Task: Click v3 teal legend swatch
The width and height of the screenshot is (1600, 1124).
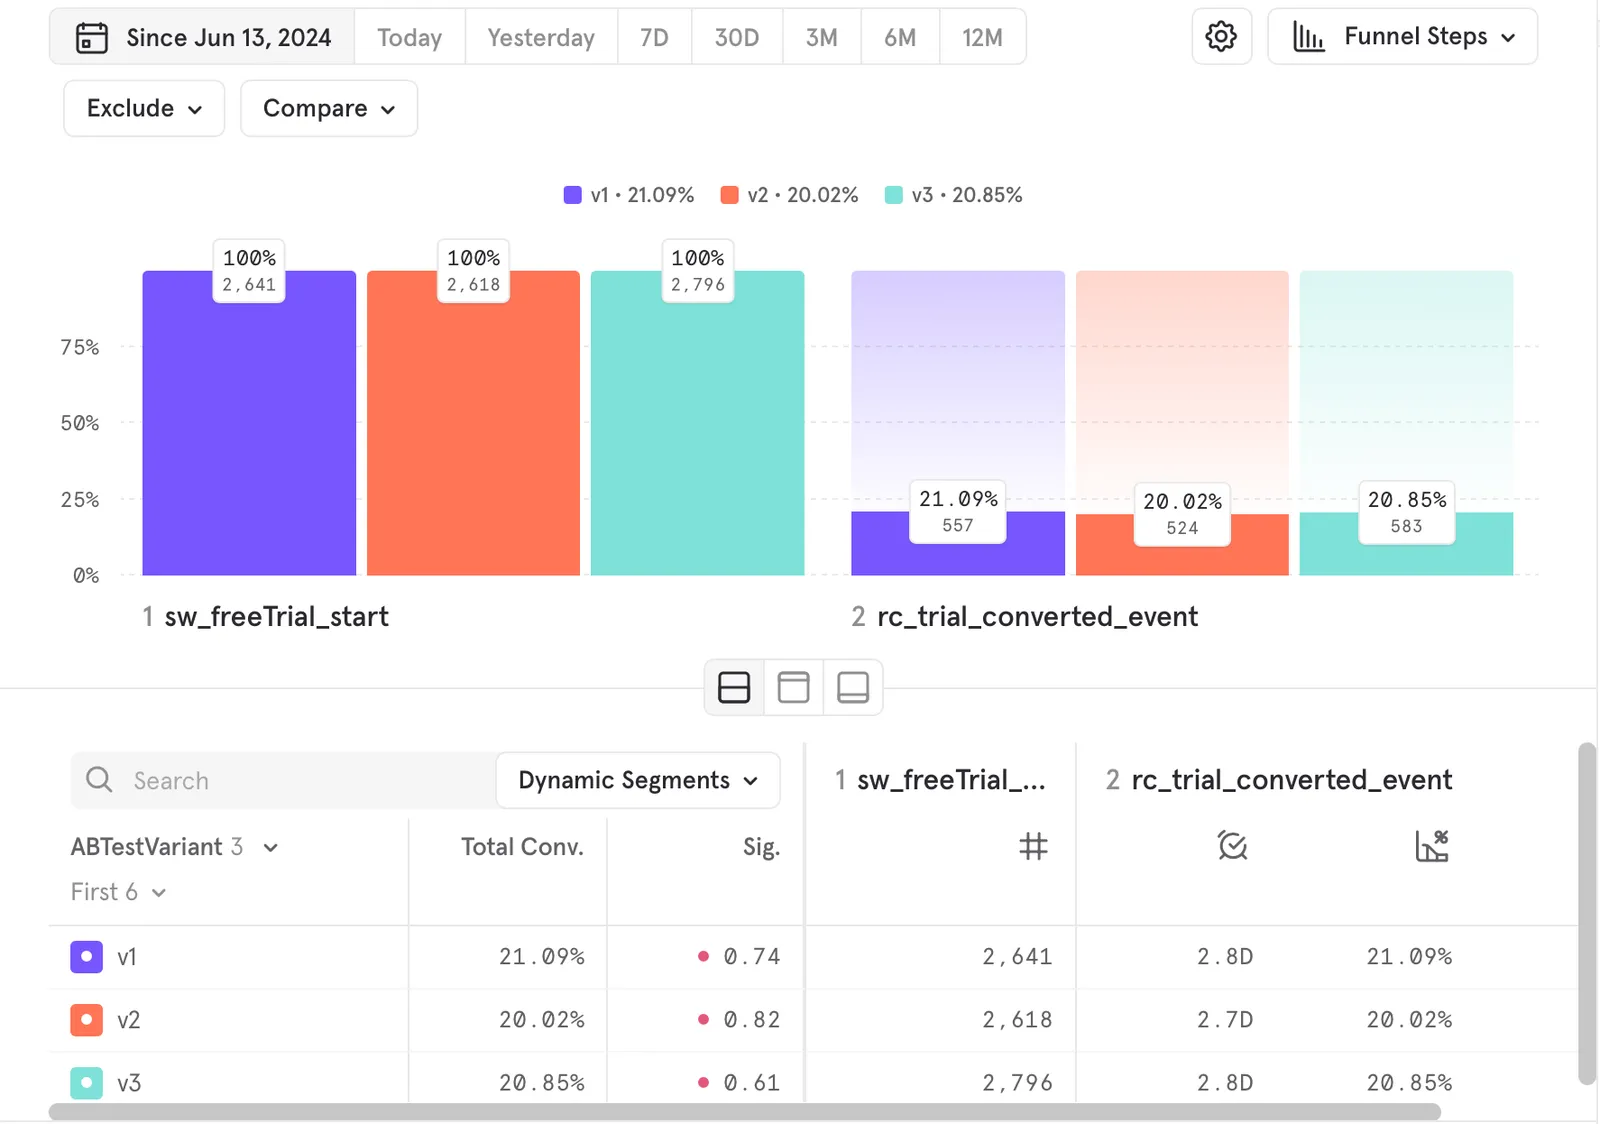Action: tap(894, 195)
